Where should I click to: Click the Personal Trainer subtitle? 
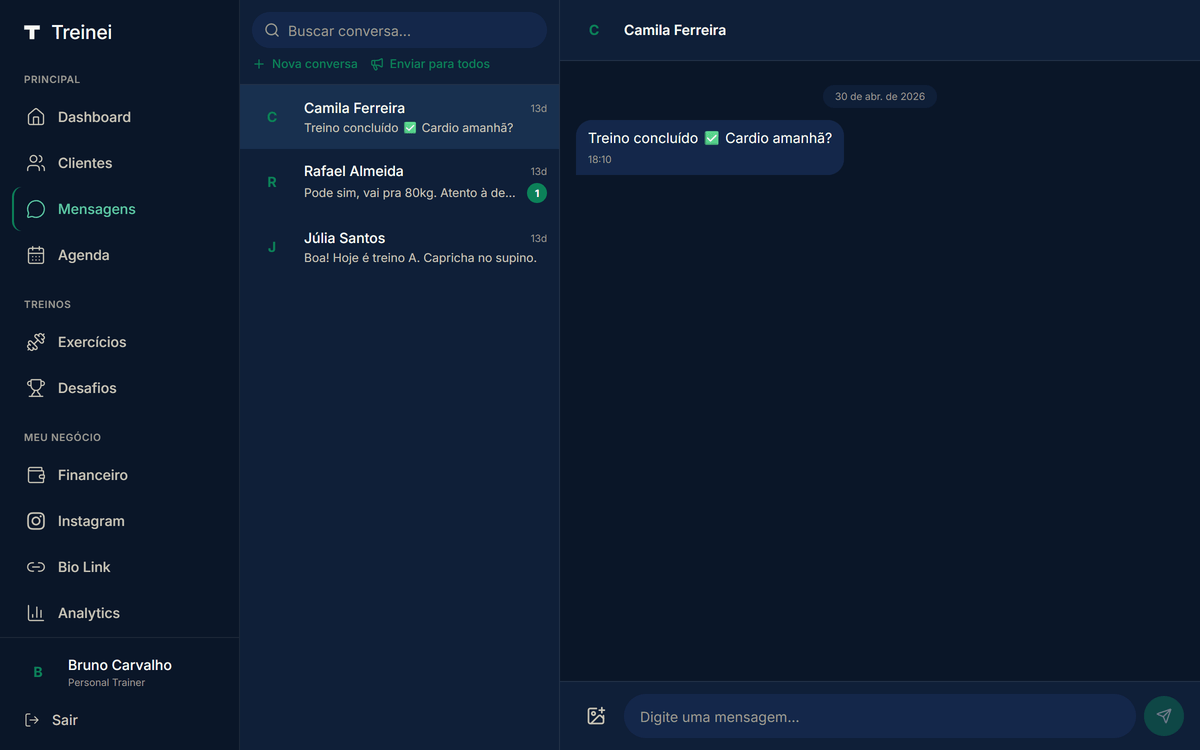(106, 683)
